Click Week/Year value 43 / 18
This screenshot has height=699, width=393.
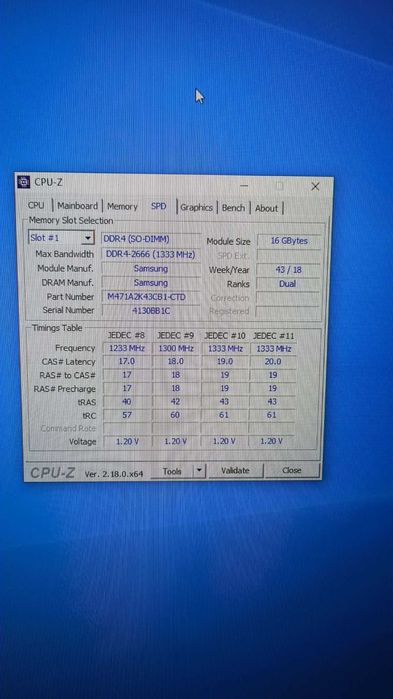[289, 270]
